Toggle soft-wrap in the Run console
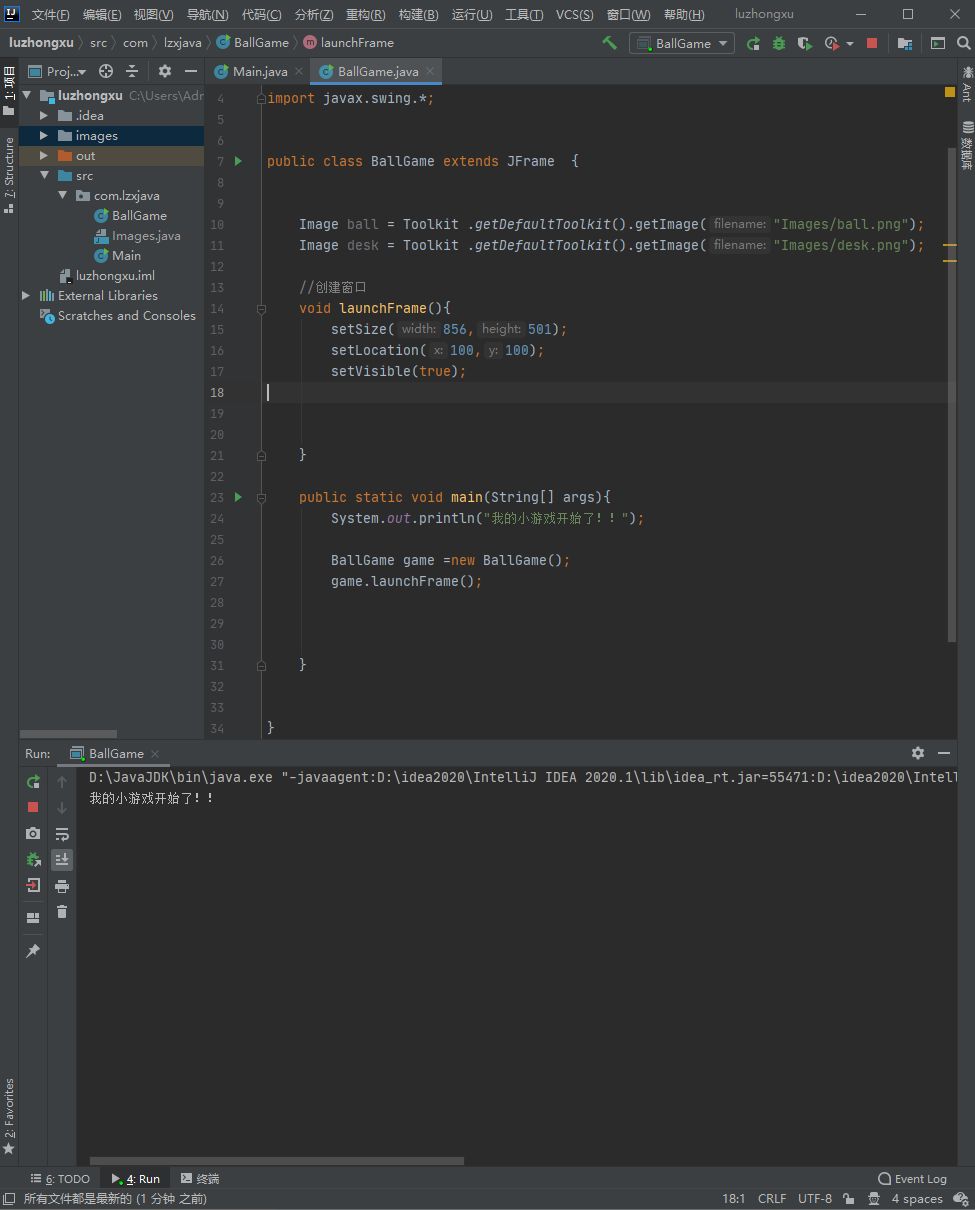This screenshot has width=975, height=1210. point(62,833)
